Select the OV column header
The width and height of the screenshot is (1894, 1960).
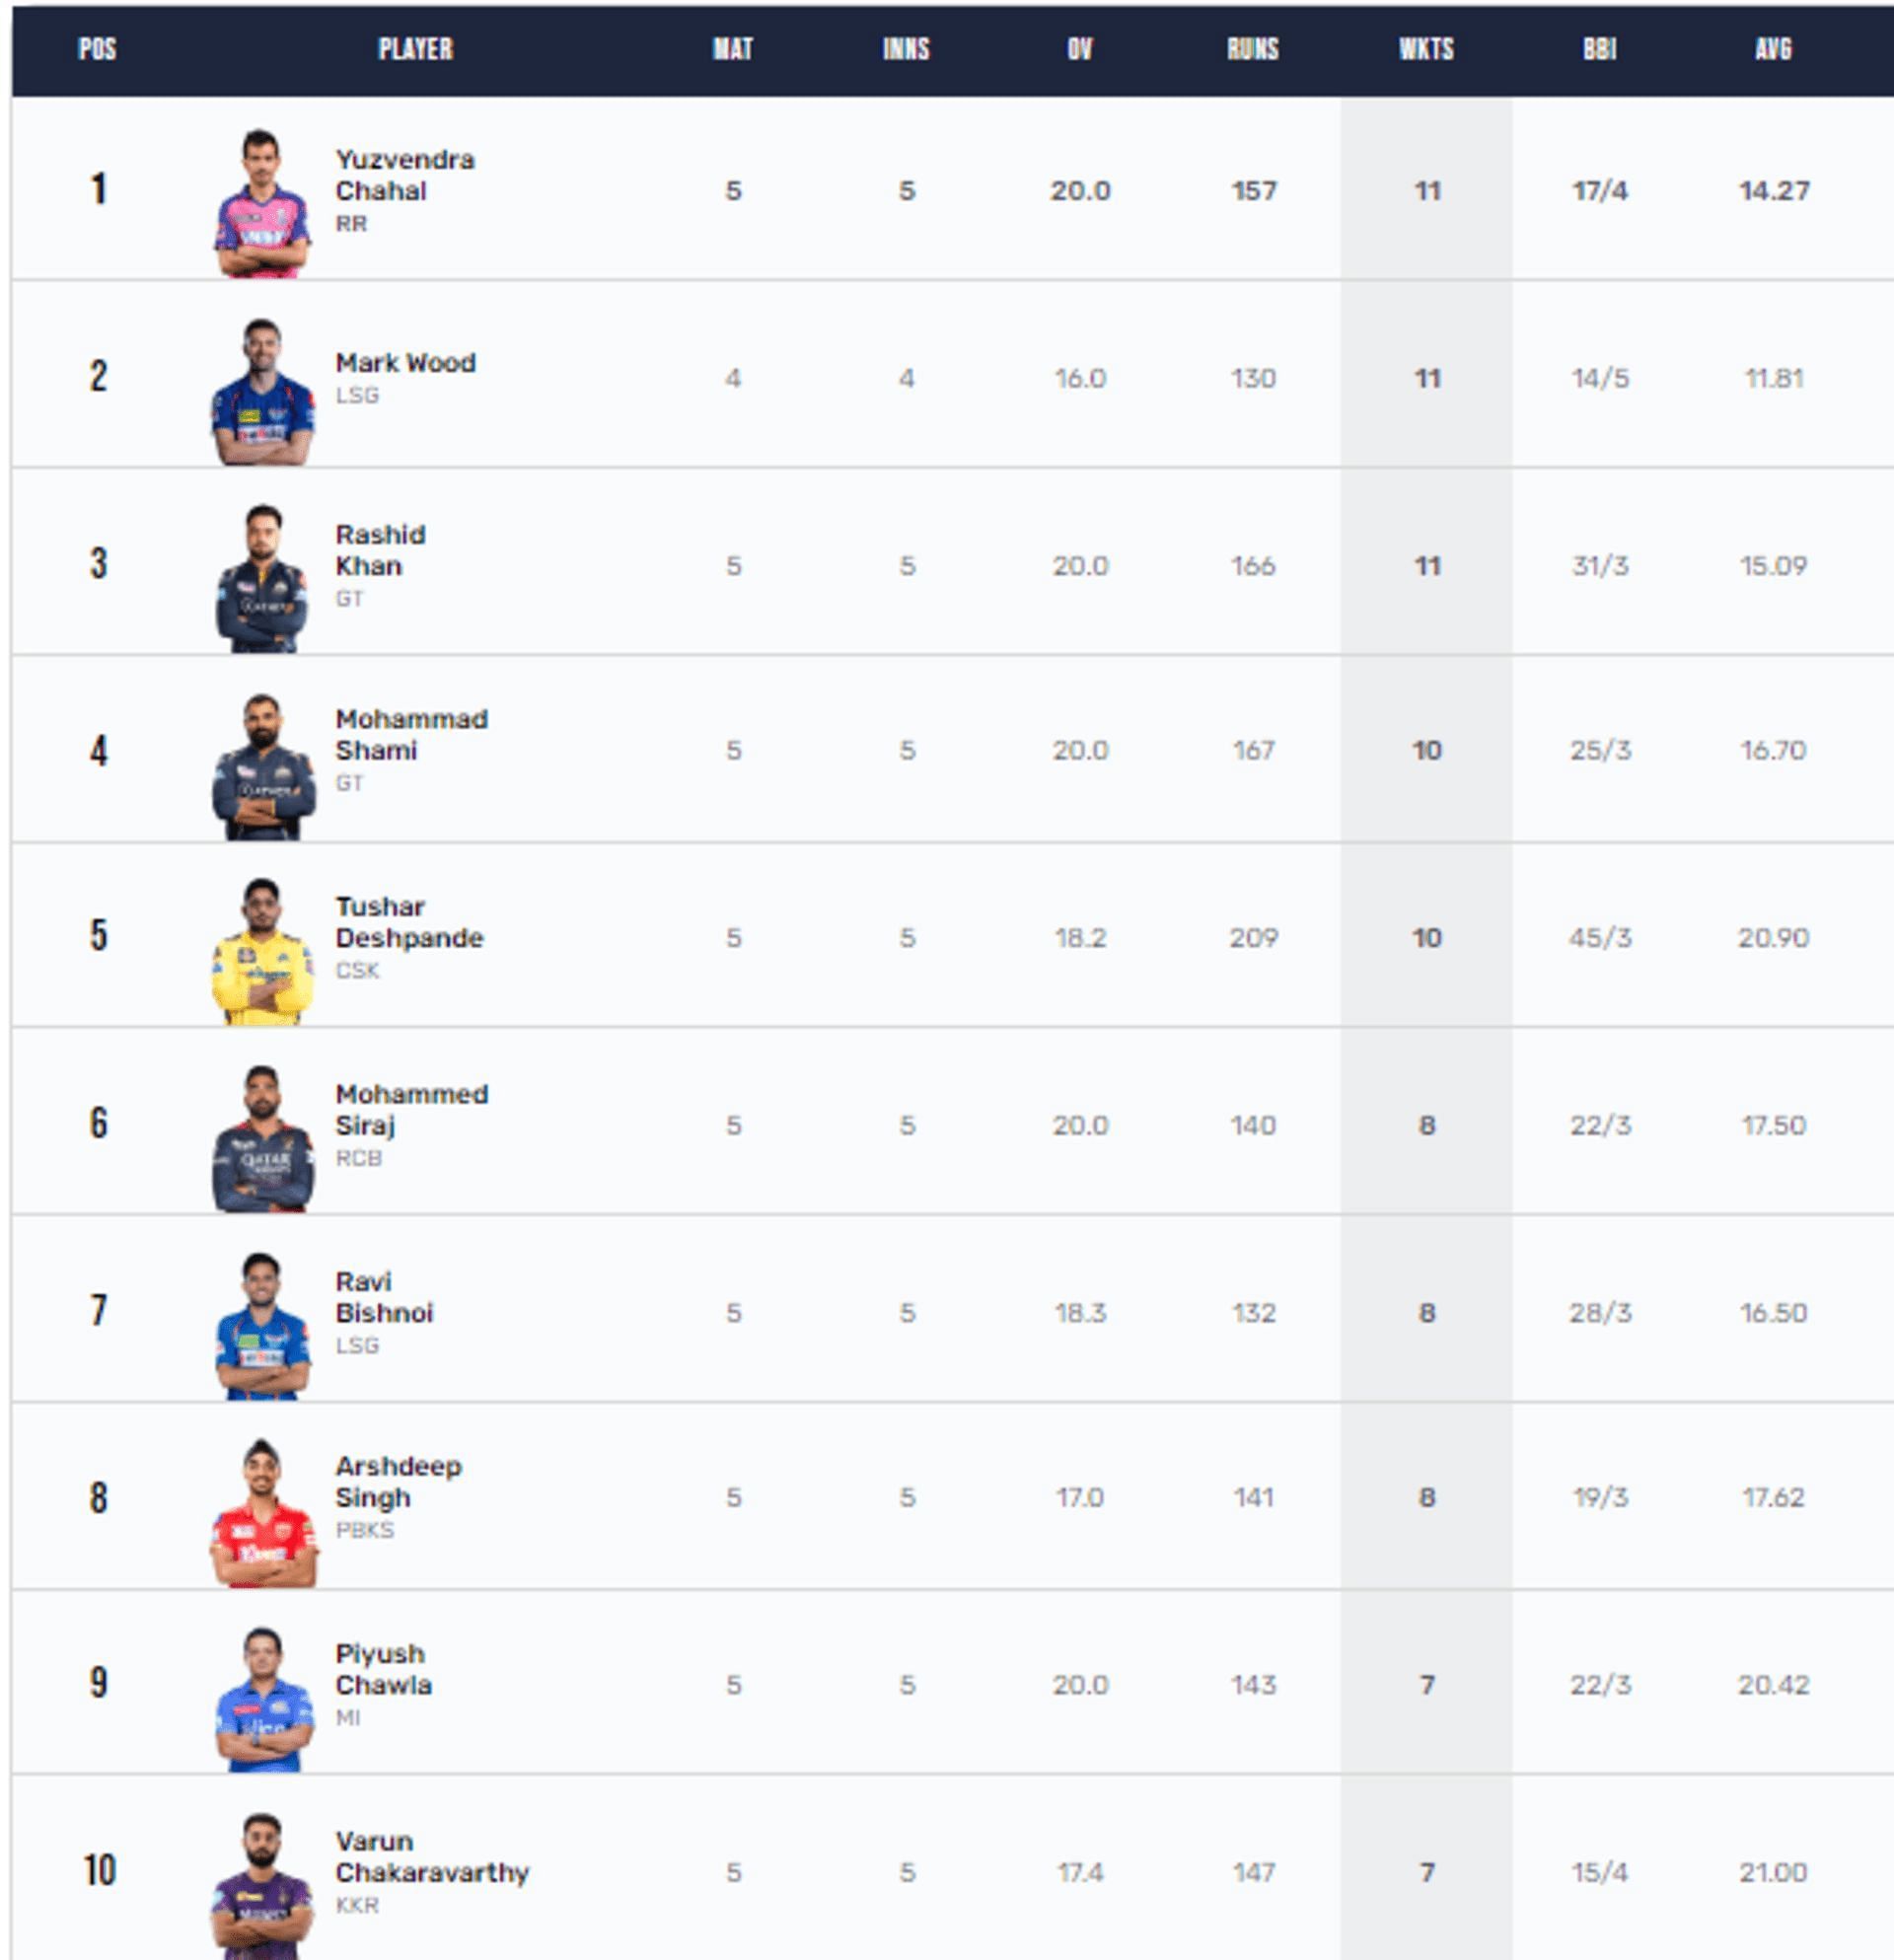point(1079,49)
